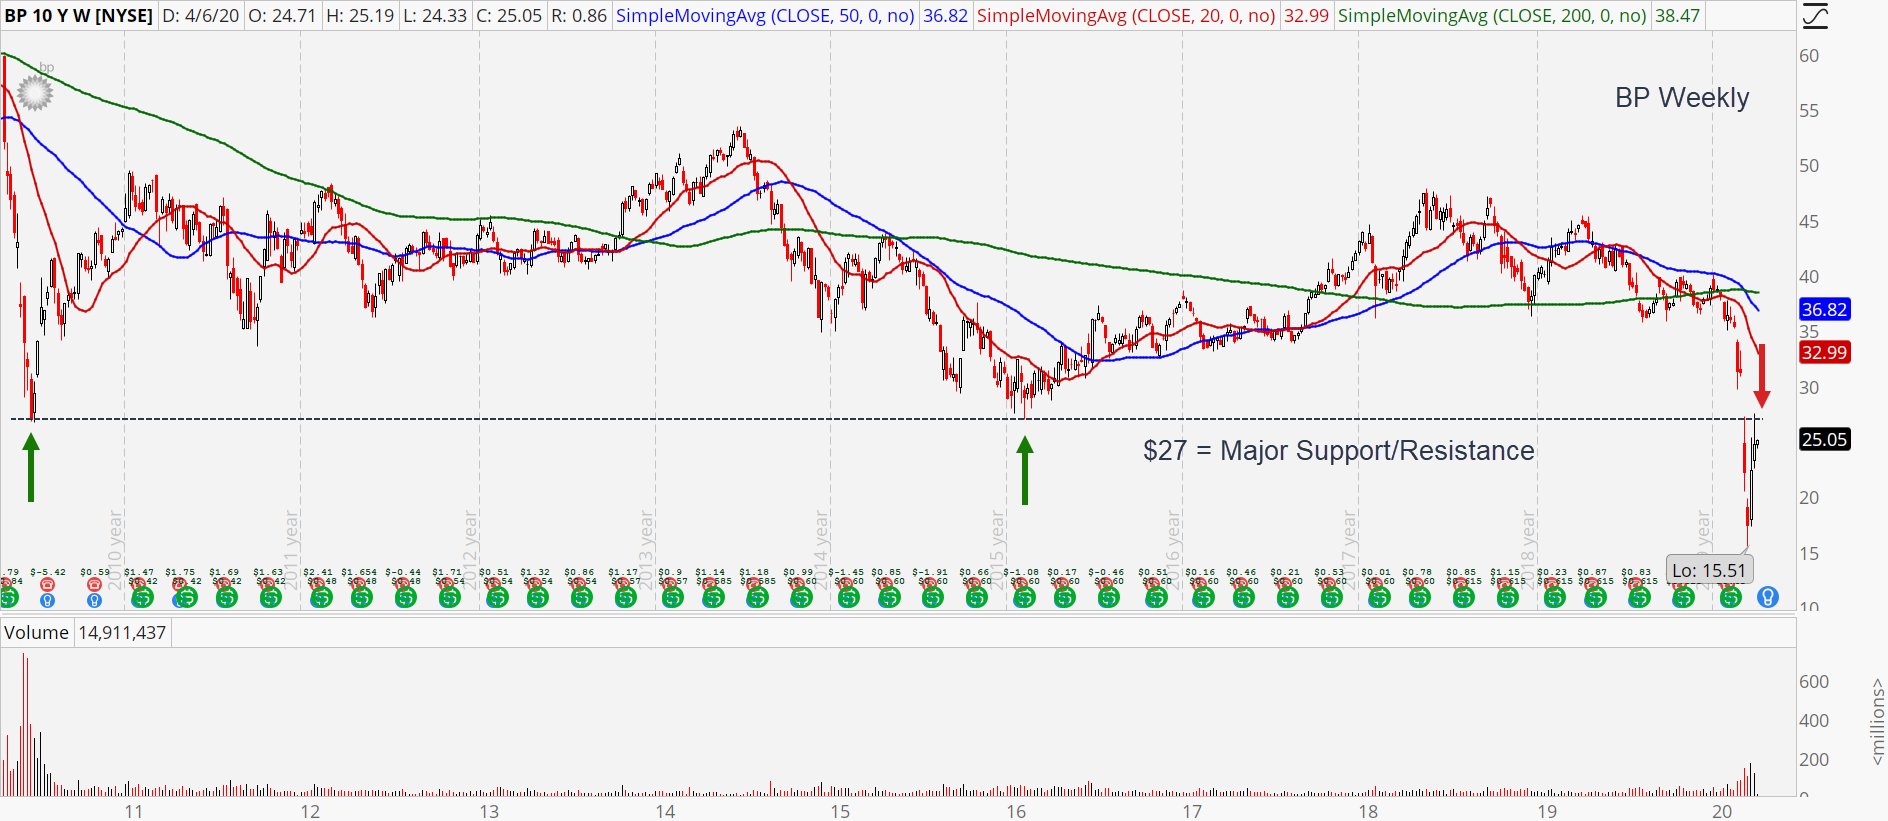Click the Lo: 15.51 low price bubble
Viewport: 1888px width, 821px height.
(x=1709, y=571)
